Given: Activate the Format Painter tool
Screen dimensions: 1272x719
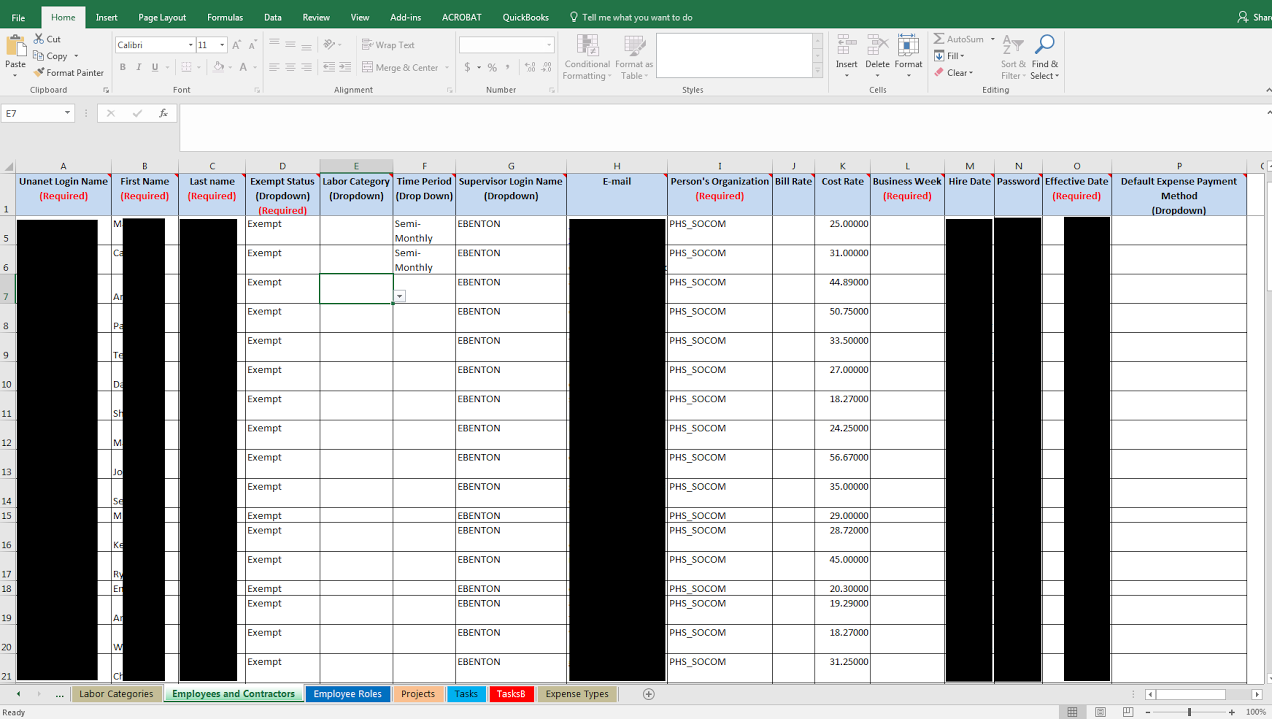Looking at the screenshot, I should point(68,73).
